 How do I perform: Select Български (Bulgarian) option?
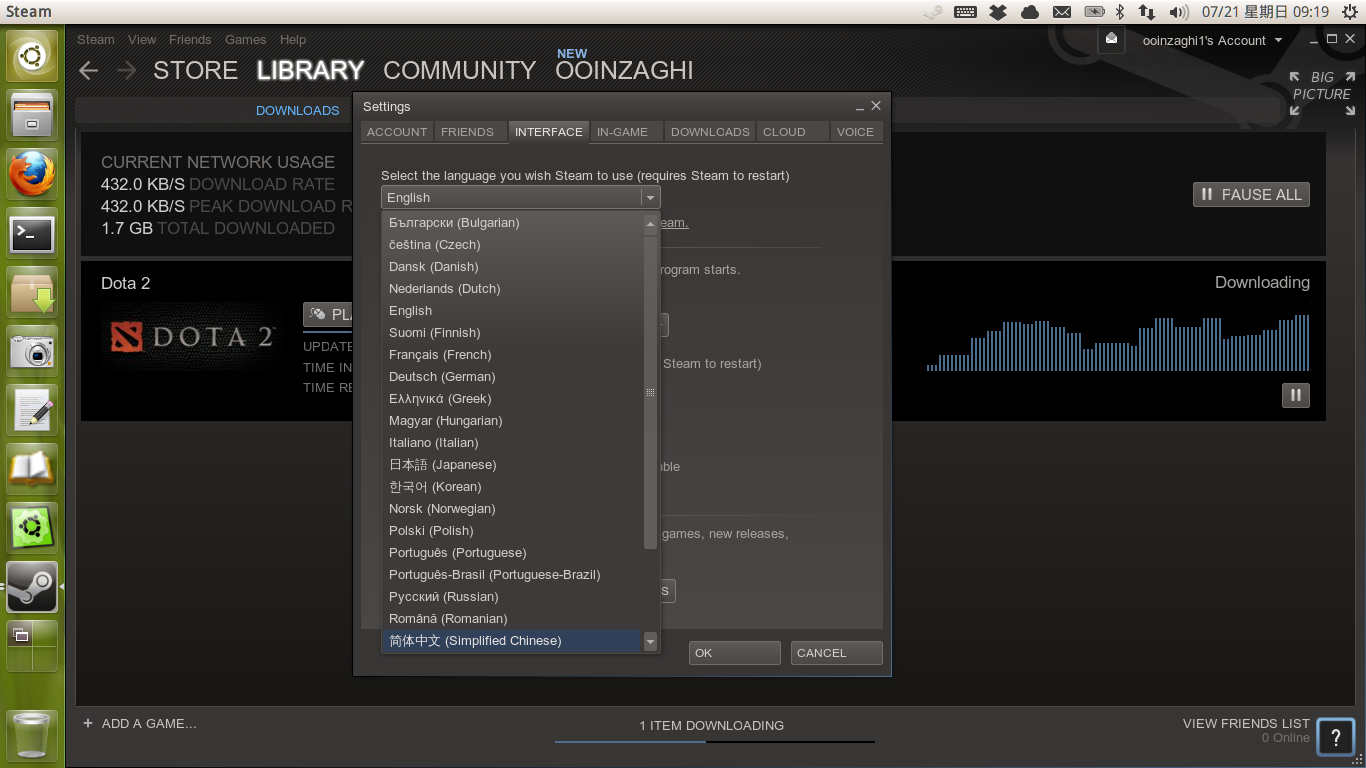511,223
